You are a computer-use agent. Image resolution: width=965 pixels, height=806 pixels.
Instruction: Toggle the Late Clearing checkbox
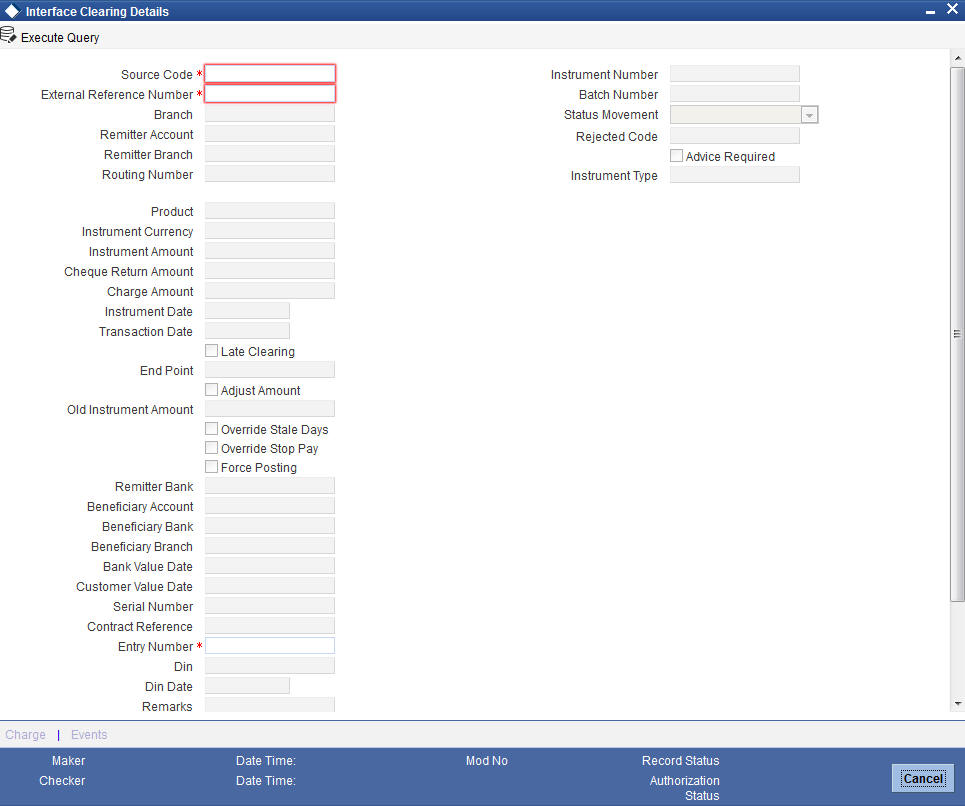(211, 351)
